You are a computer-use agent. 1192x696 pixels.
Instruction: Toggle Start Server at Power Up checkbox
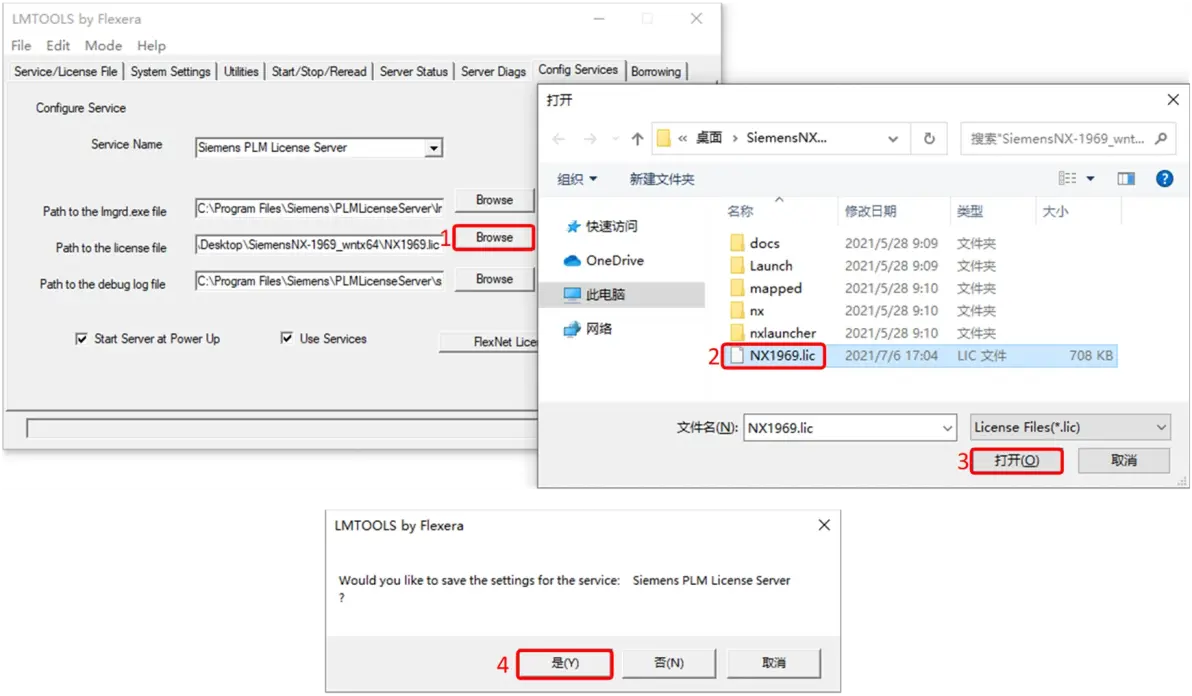pos(81,338)
